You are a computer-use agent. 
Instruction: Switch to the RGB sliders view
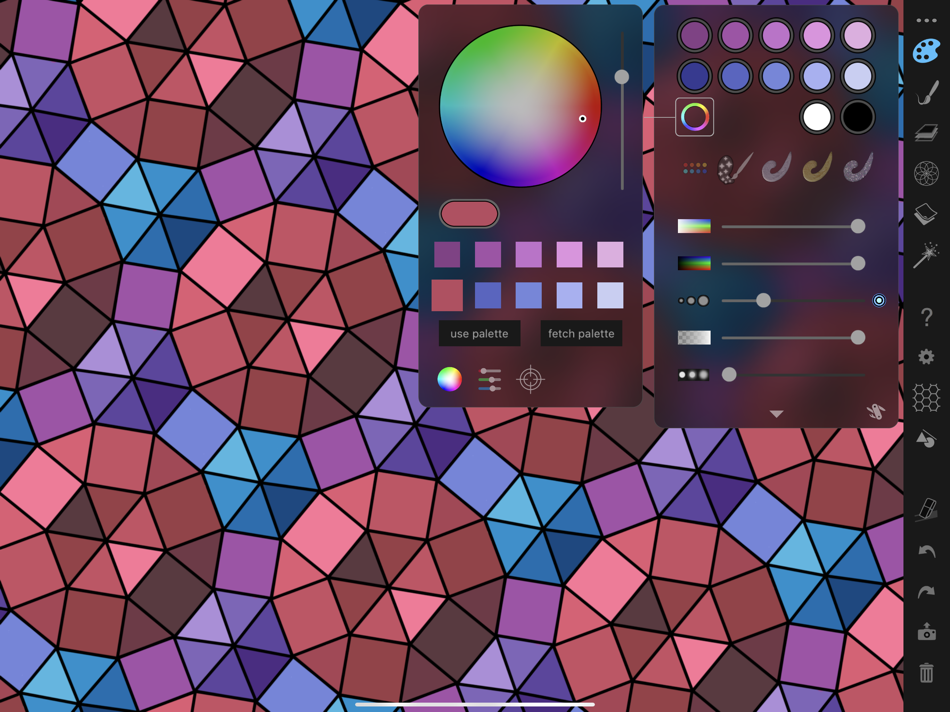point(490,380)
